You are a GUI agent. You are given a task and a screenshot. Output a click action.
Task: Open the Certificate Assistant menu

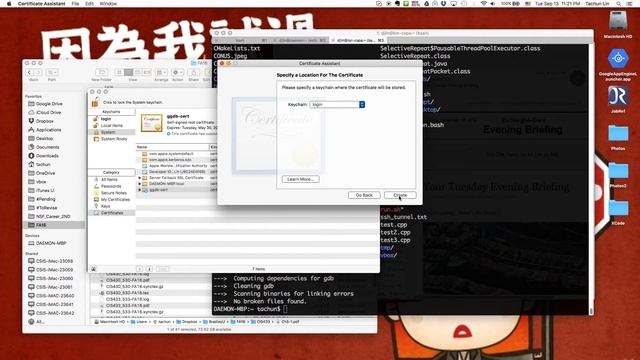42,3
